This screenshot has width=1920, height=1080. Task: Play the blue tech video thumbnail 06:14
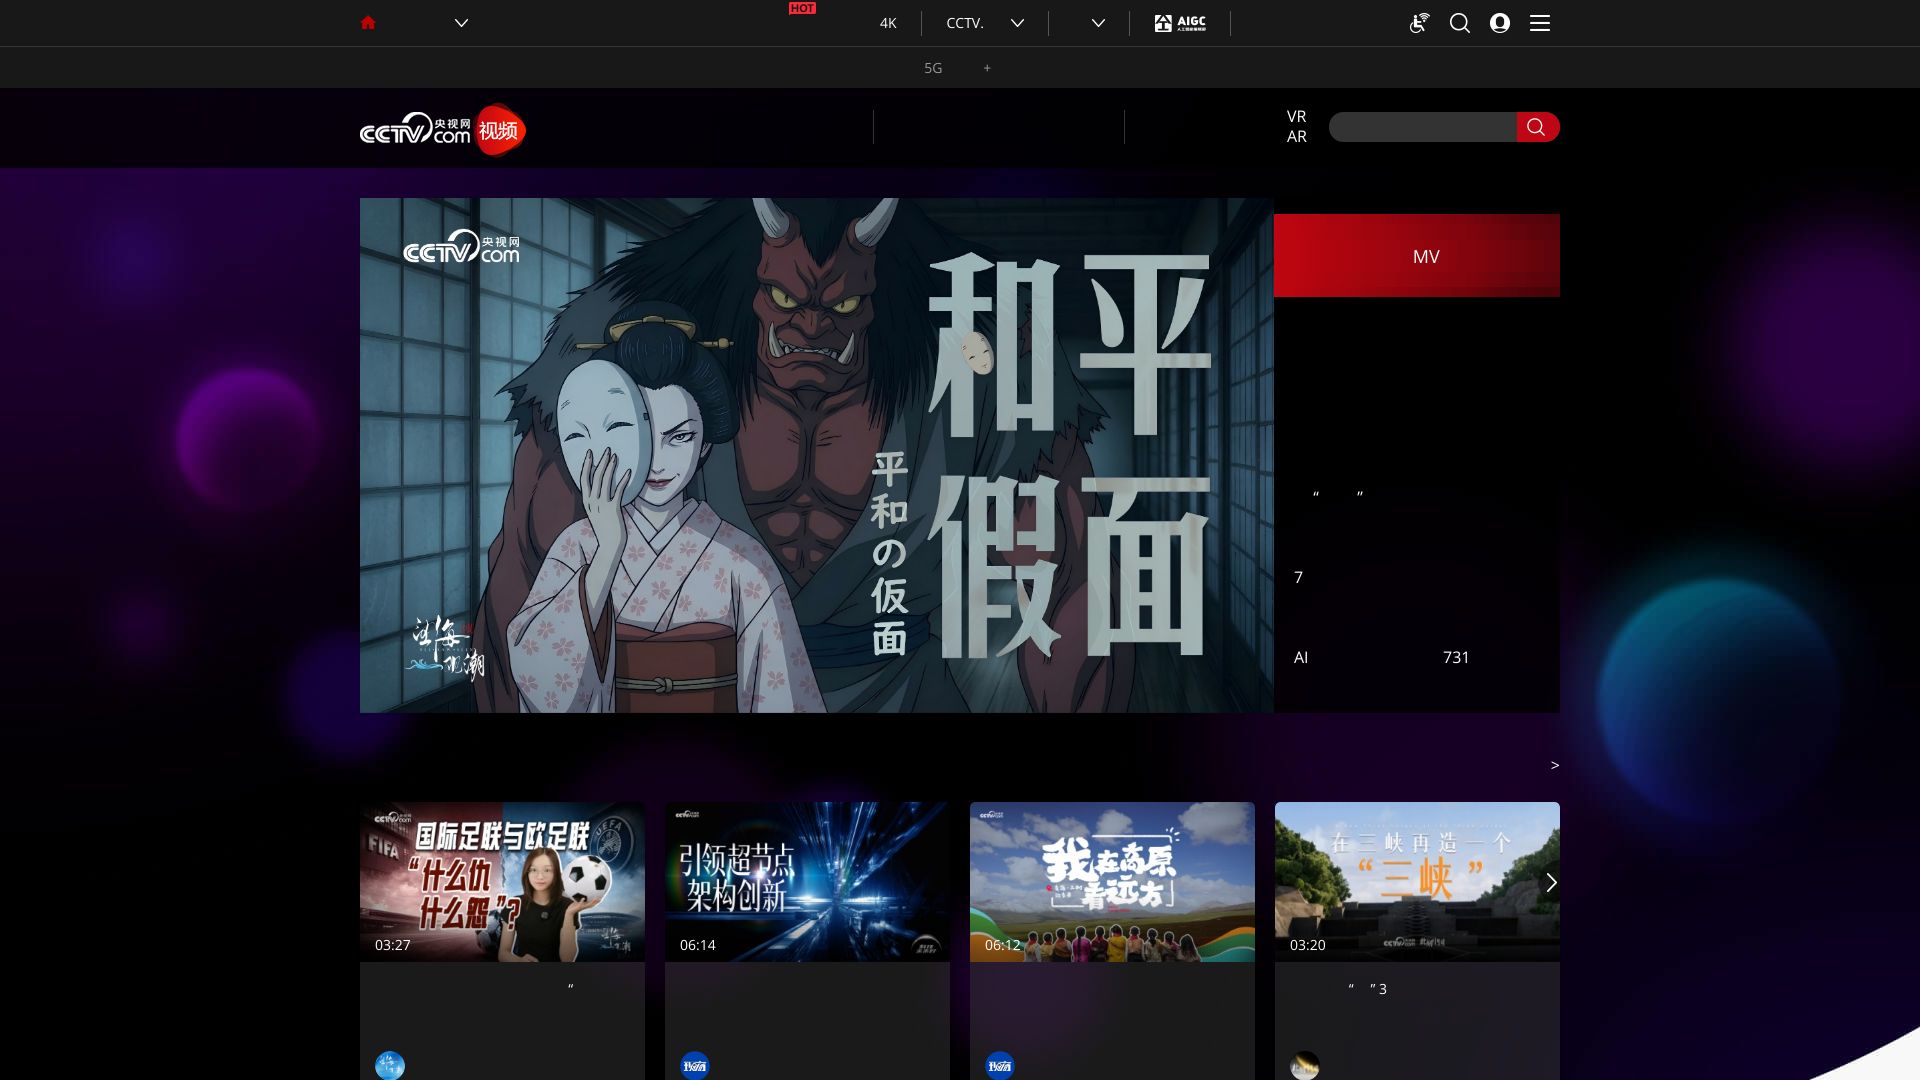(807, 882)
